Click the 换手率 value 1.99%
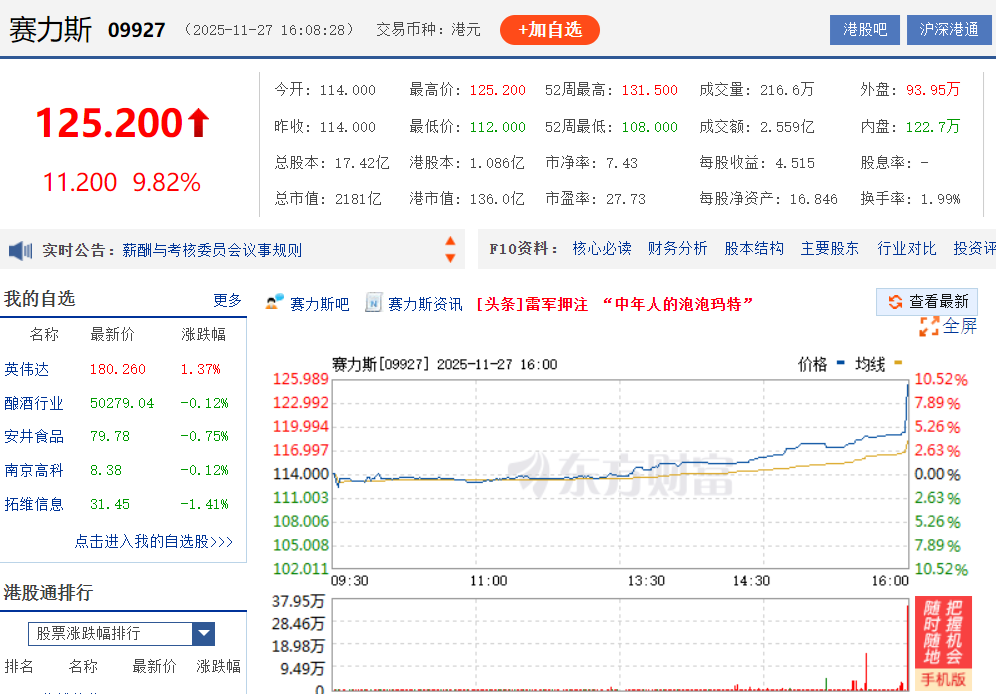The image size is (996, 694). tap(940, 199)
